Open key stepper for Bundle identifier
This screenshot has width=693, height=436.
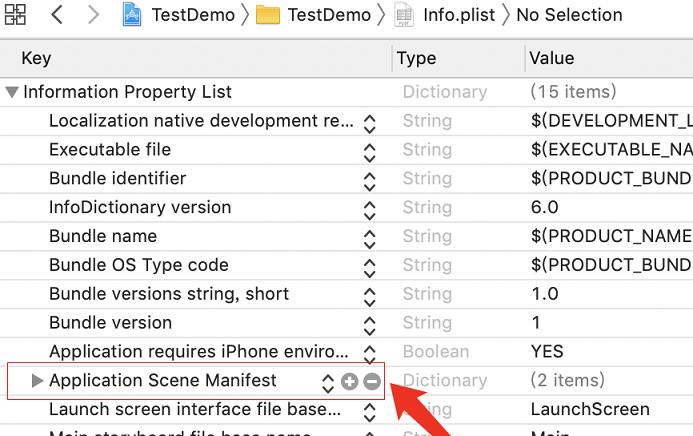pyautogui.click(x=369, y=180)
